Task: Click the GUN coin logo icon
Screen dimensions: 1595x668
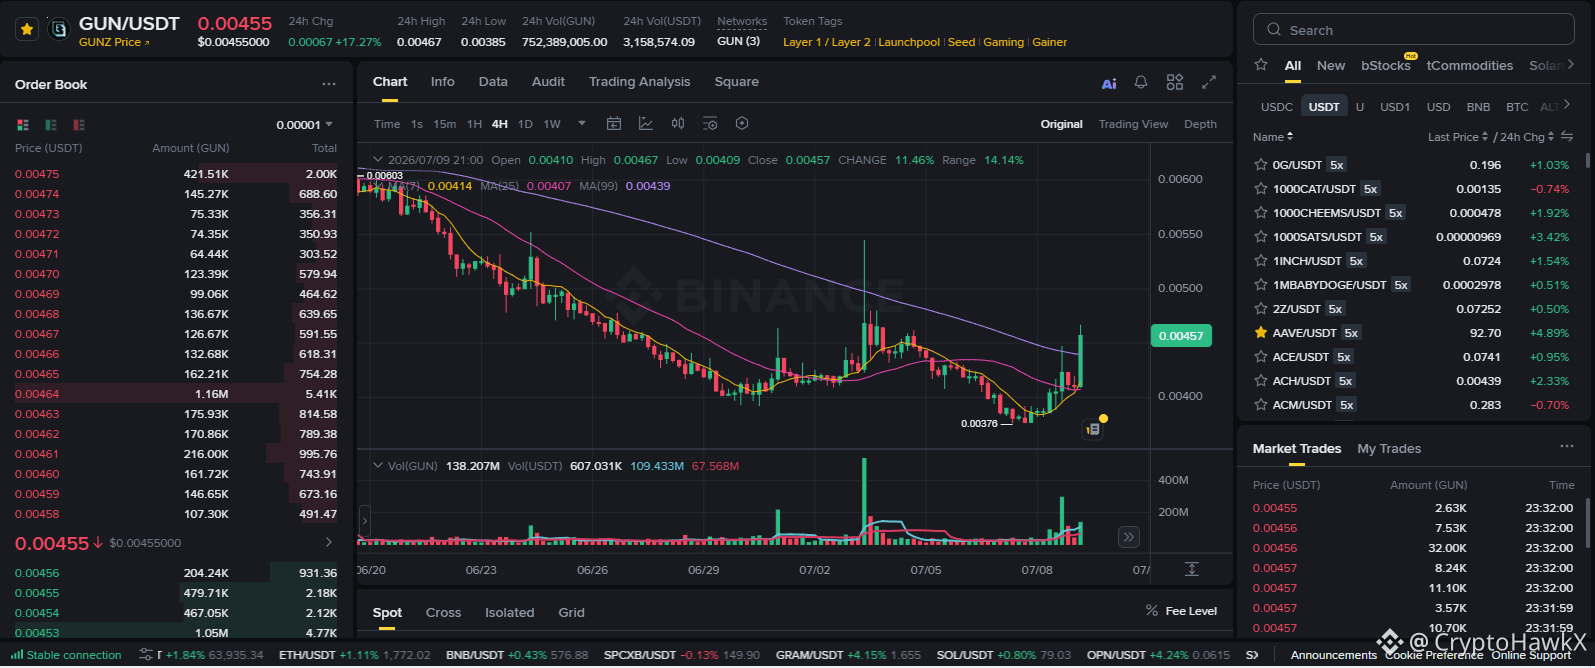Action: 59,29
